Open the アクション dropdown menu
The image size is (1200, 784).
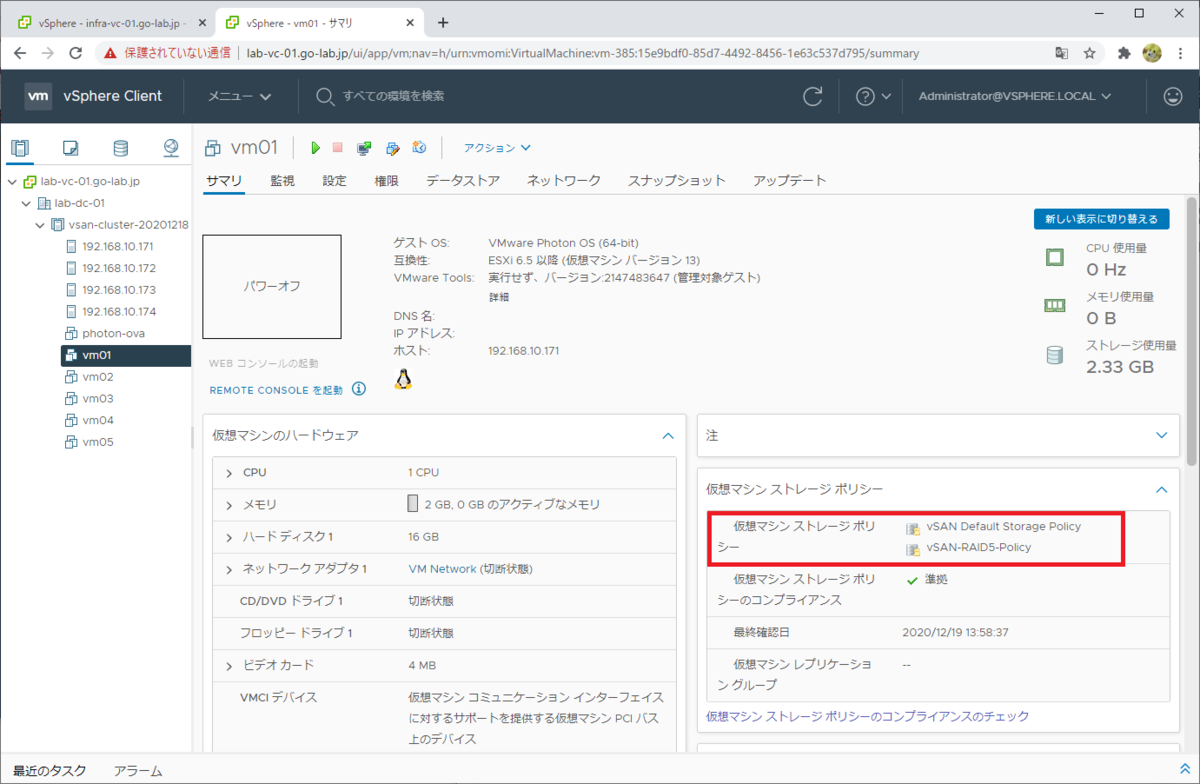pos(496,147)
